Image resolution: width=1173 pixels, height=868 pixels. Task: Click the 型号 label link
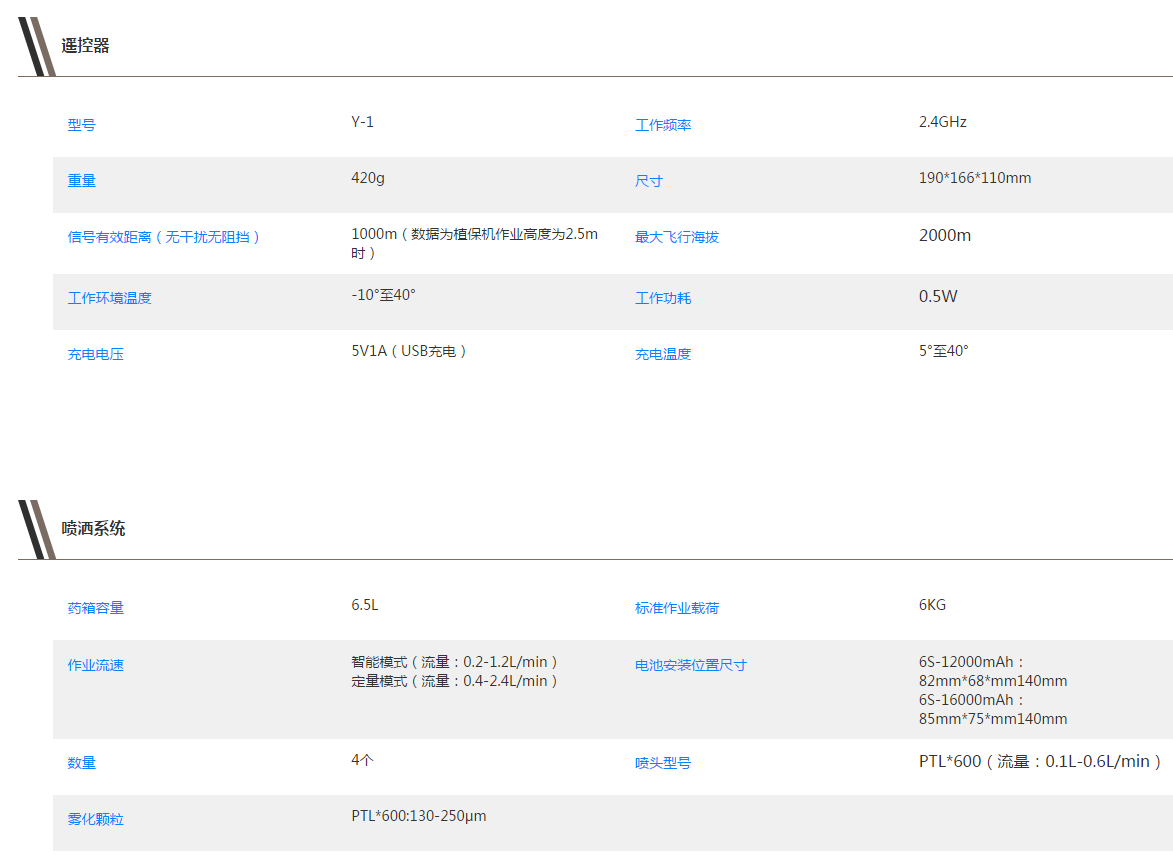point(82,125)
